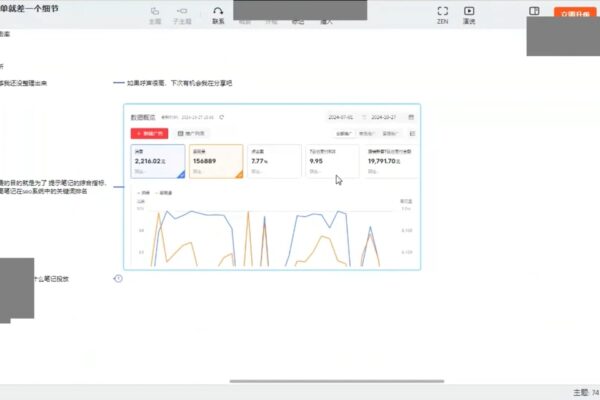Click the start date 2024-07-01 field

[341, 117]
